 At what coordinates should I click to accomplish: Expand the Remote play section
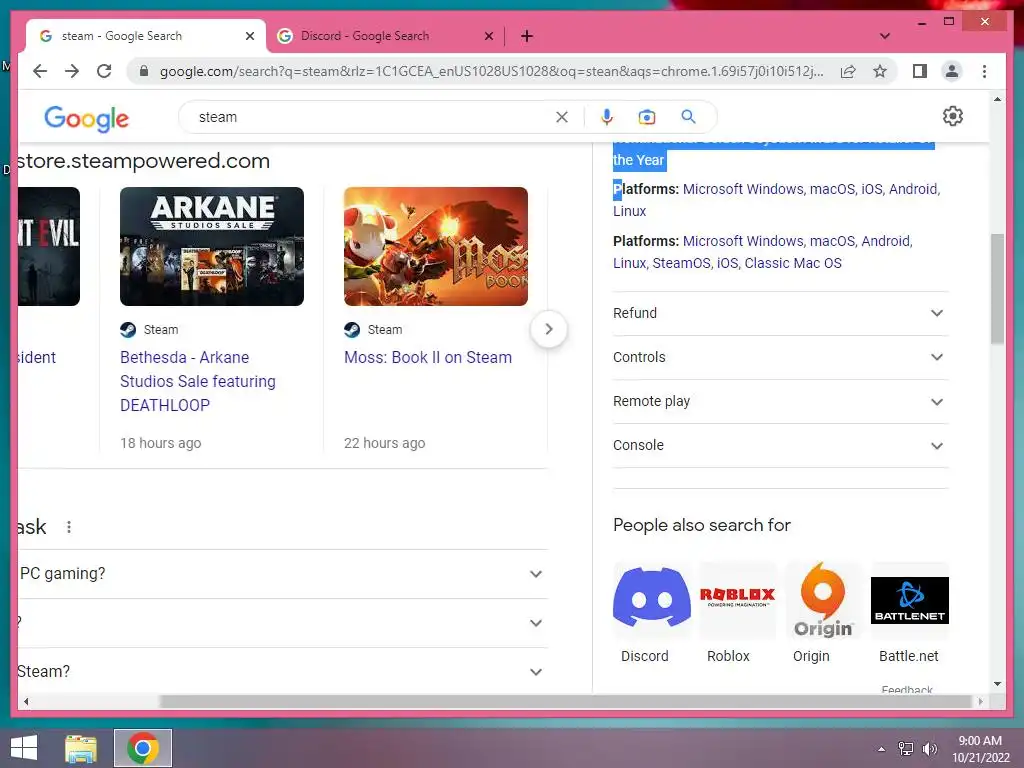tap(780, 401)
